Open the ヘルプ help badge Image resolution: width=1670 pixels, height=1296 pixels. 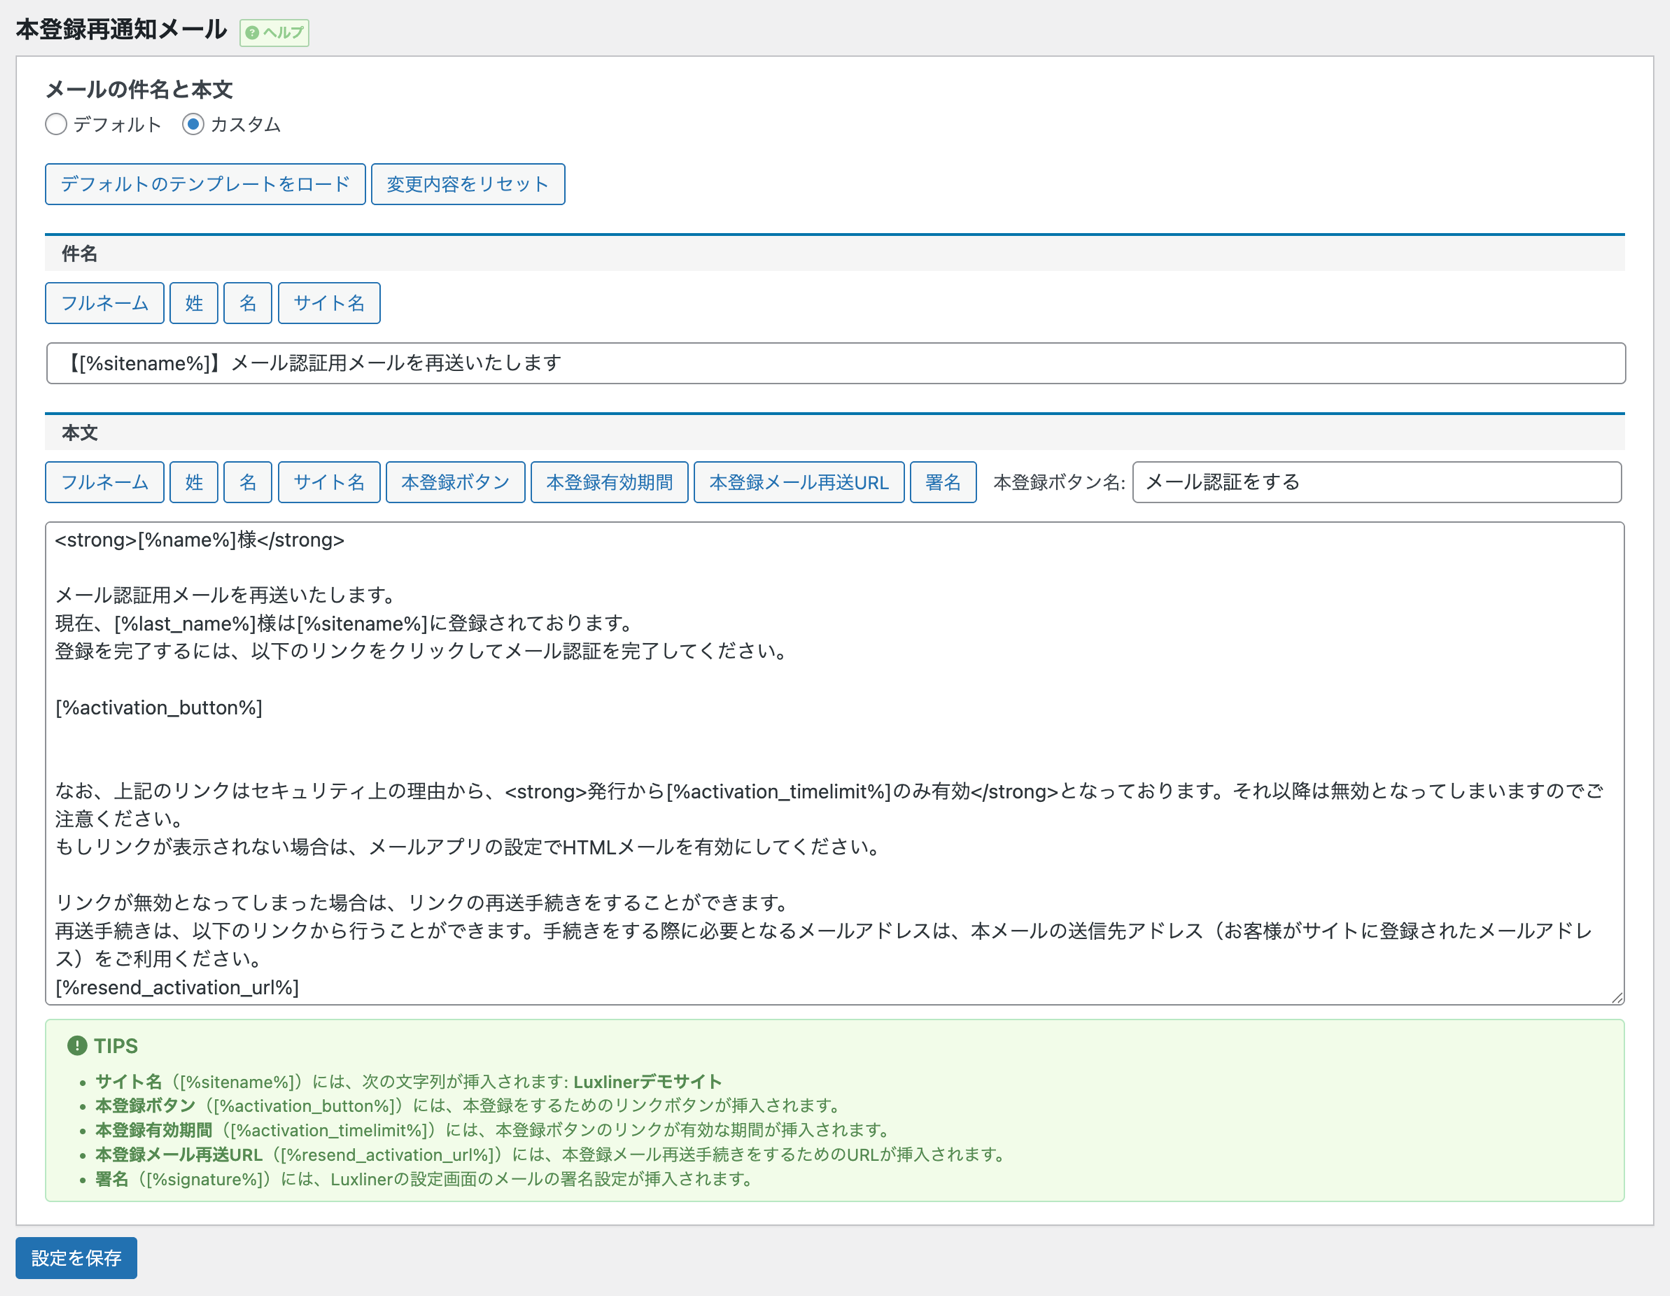(x=275, y=32)
